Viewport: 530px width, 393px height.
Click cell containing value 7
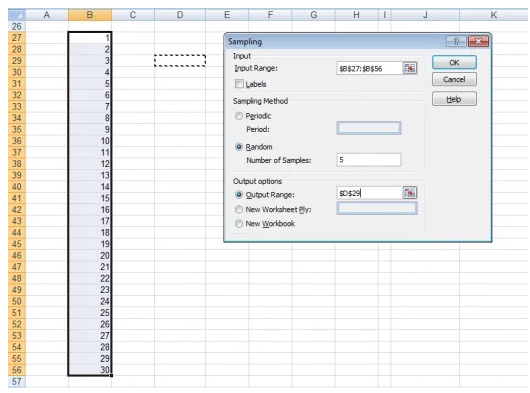[90, 106]
